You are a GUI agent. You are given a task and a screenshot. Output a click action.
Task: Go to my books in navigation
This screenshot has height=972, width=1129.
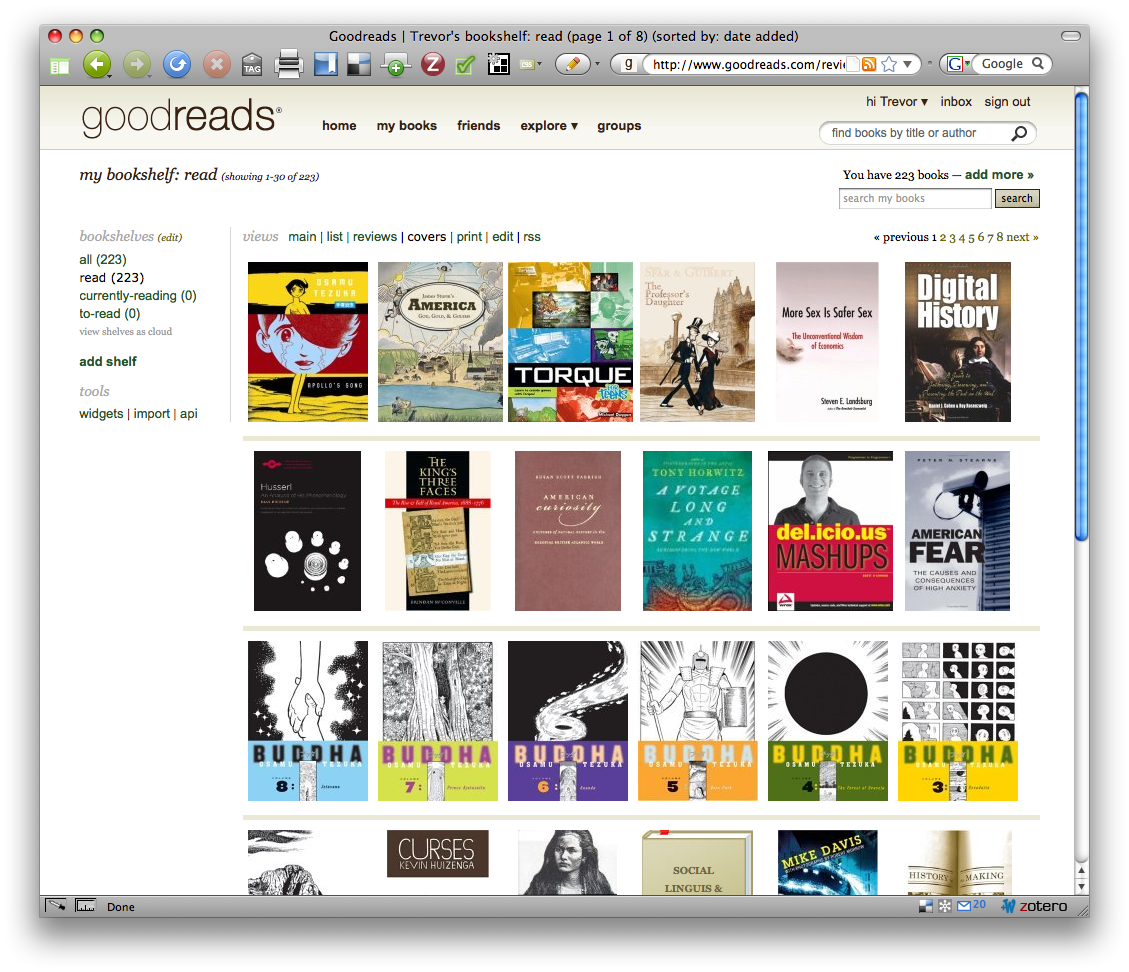coord(406,126)
